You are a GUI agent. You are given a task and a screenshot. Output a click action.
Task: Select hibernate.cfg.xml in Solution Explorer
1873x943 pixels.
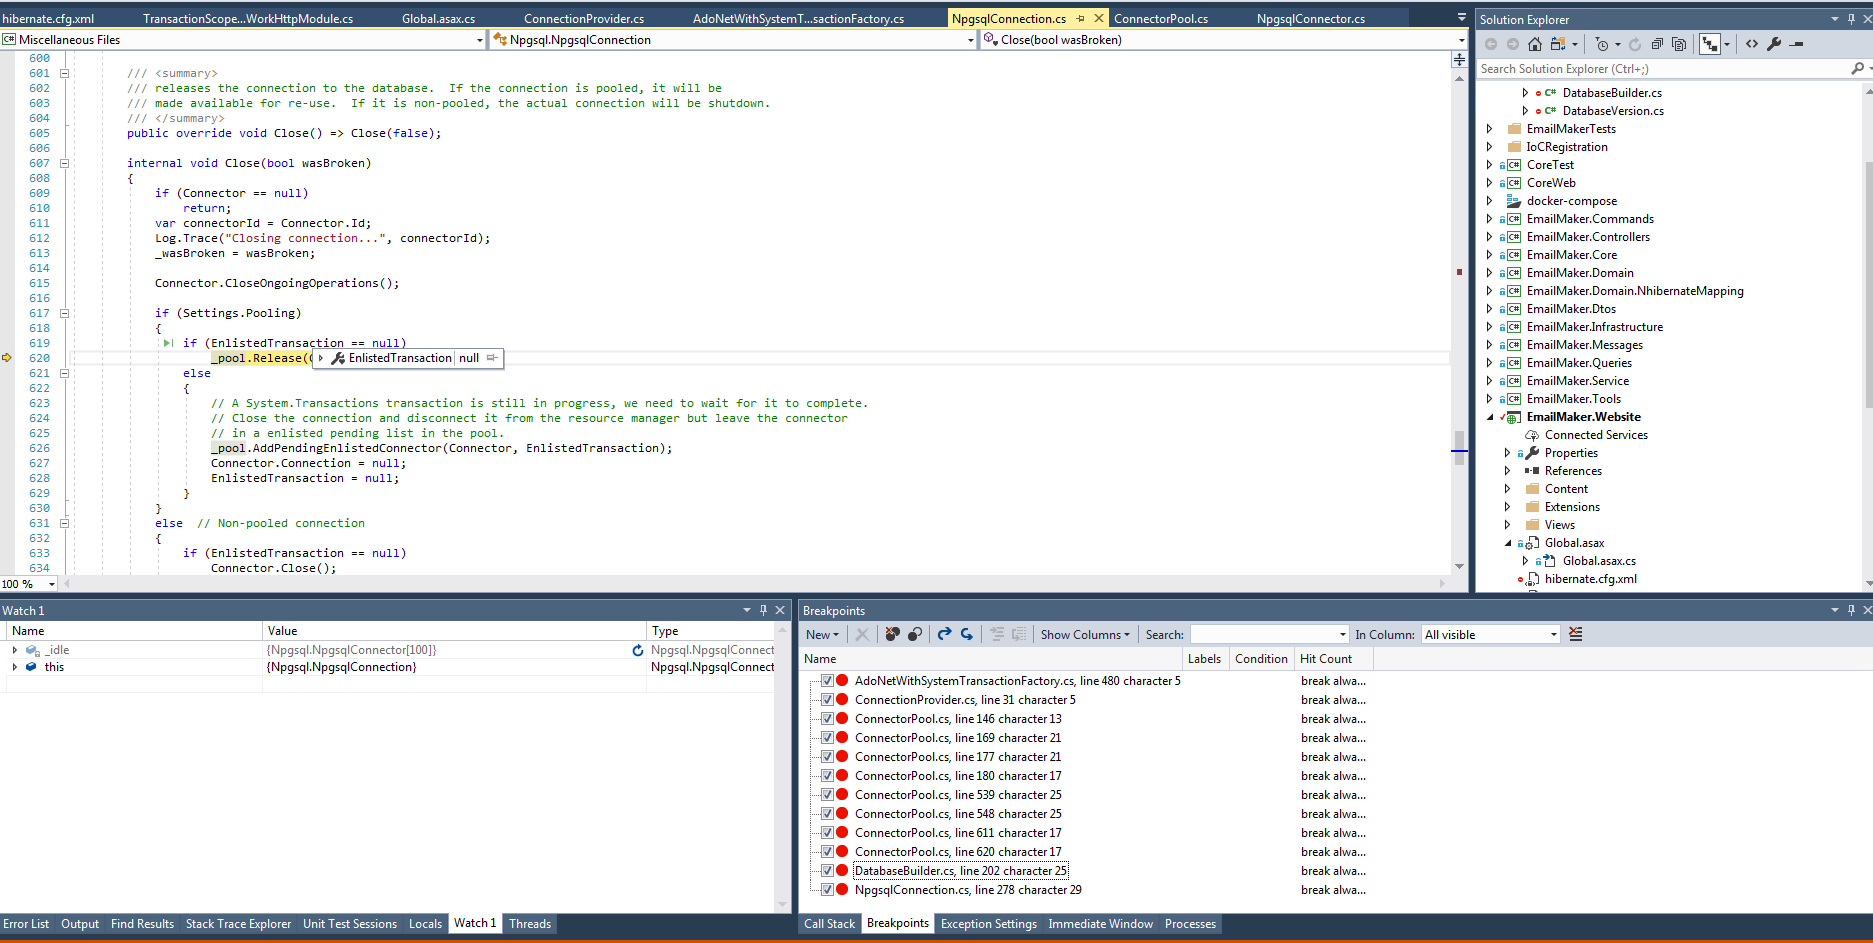point(1590,579)
